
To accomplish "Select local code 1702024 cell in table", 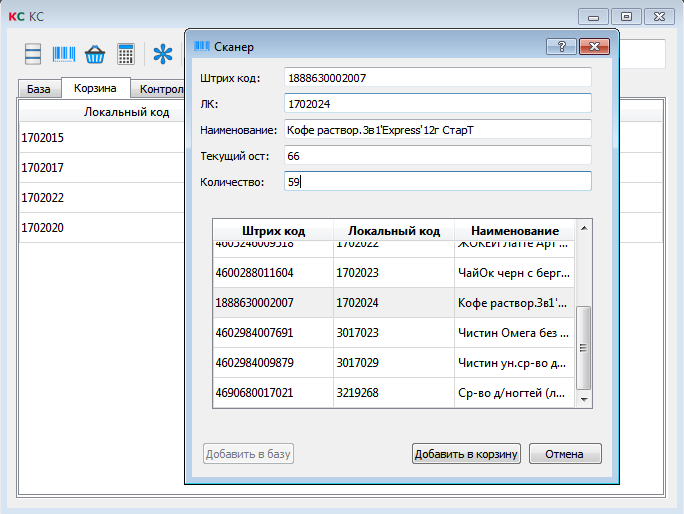I will click(394, 302).
